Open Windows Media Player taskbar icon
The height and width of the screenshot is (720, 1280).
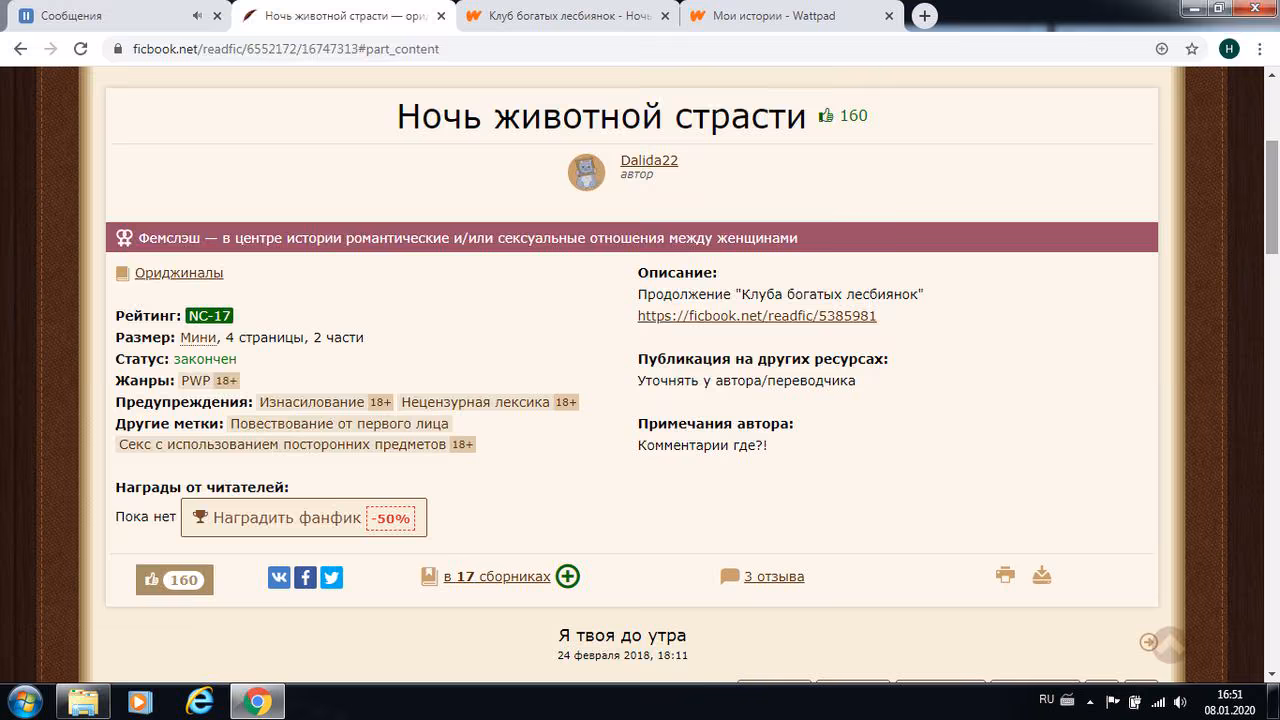coord(142,701)
